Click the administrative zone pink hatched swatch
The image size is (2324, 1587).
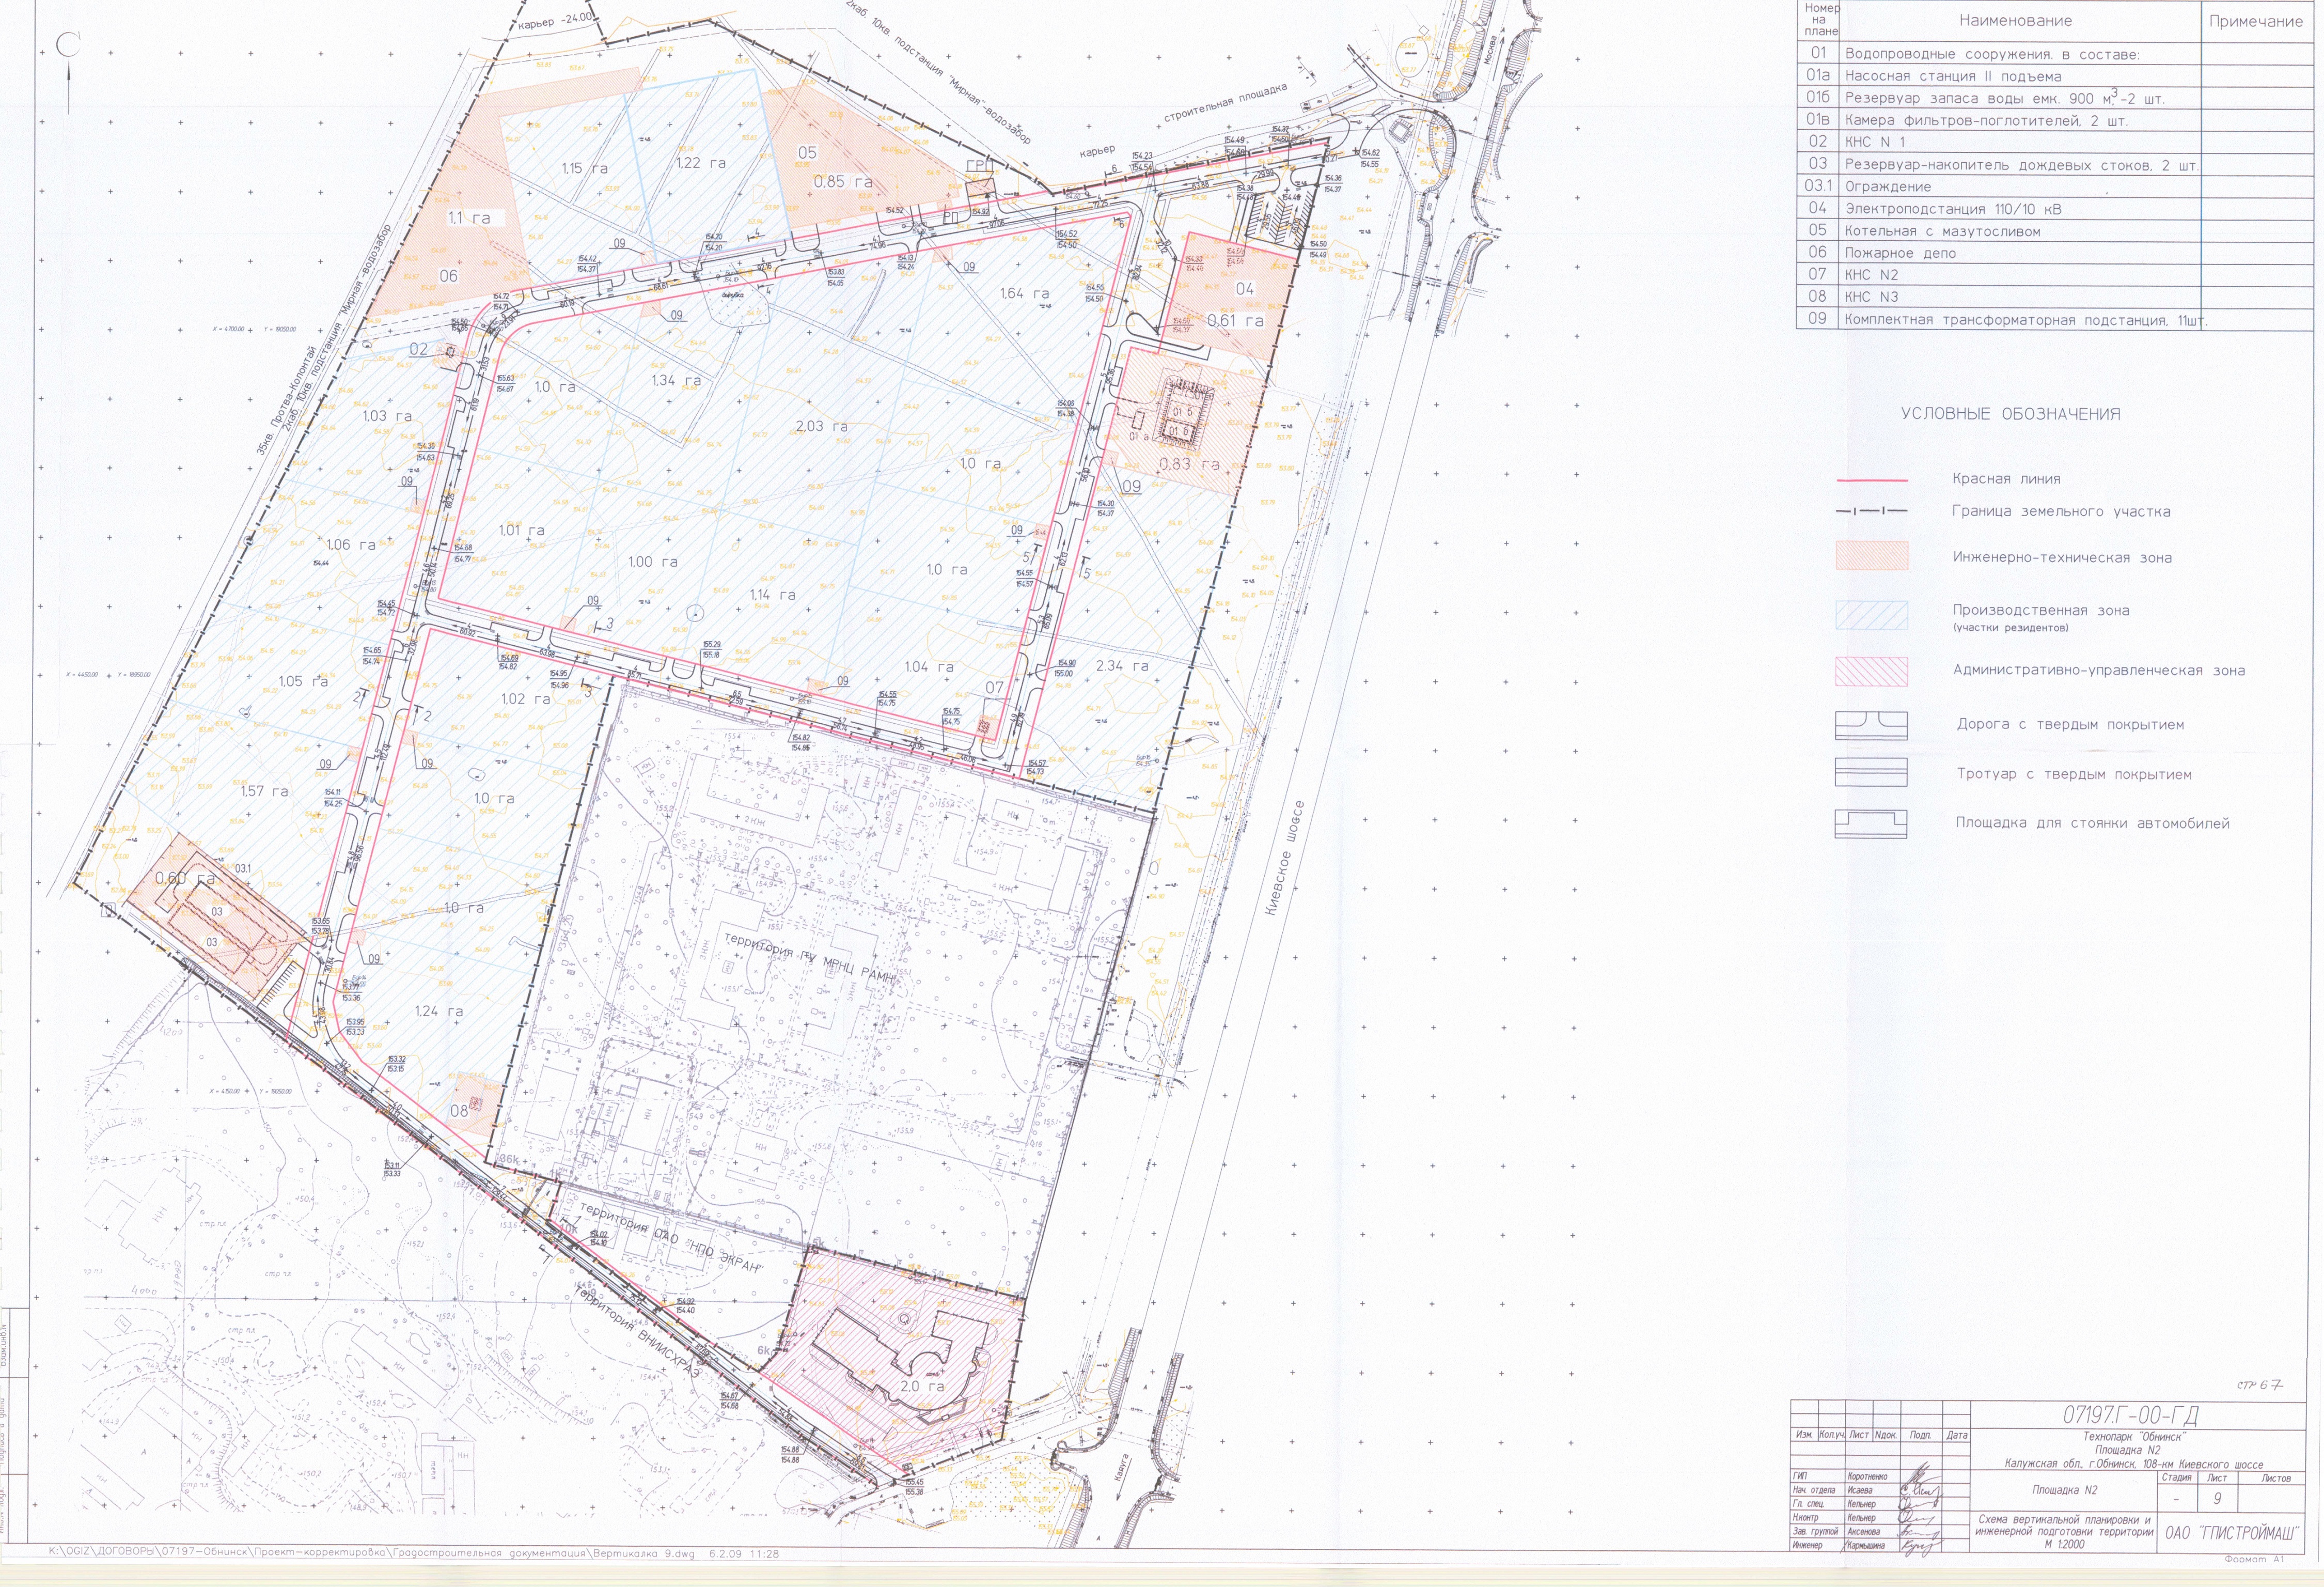pyautogui.click(x=1871, y=671)
